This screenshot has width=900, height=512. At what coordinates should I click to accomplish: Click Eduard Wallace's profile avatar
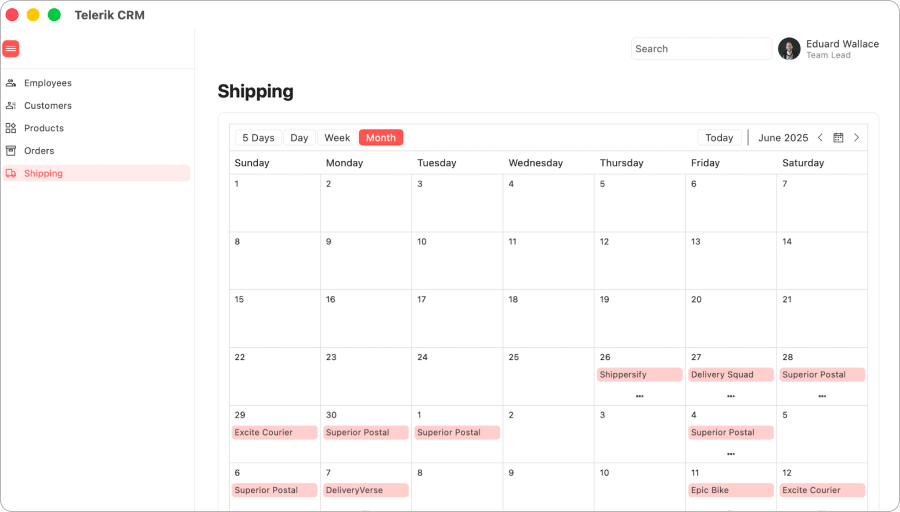[789, 49]
